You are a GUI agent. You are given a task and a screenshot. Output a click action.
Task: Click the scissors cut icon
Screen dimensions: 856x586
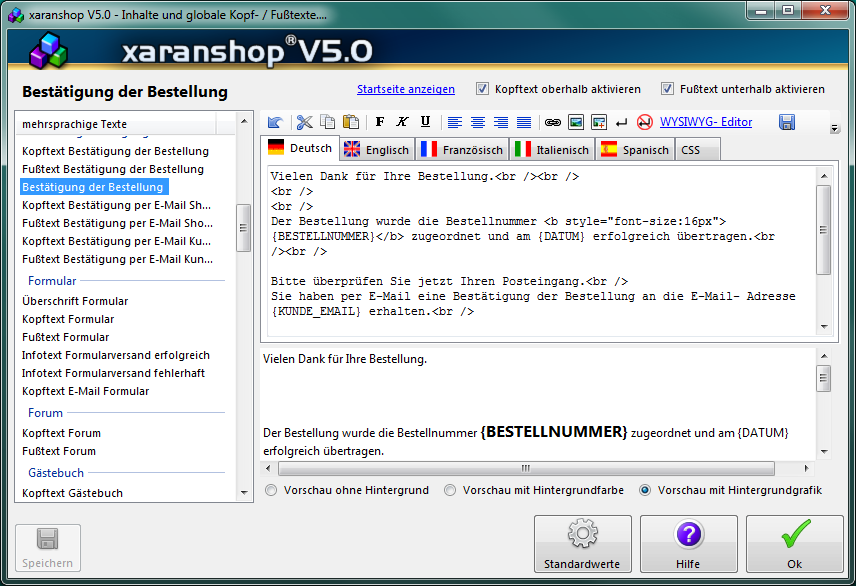click(305, 122)
